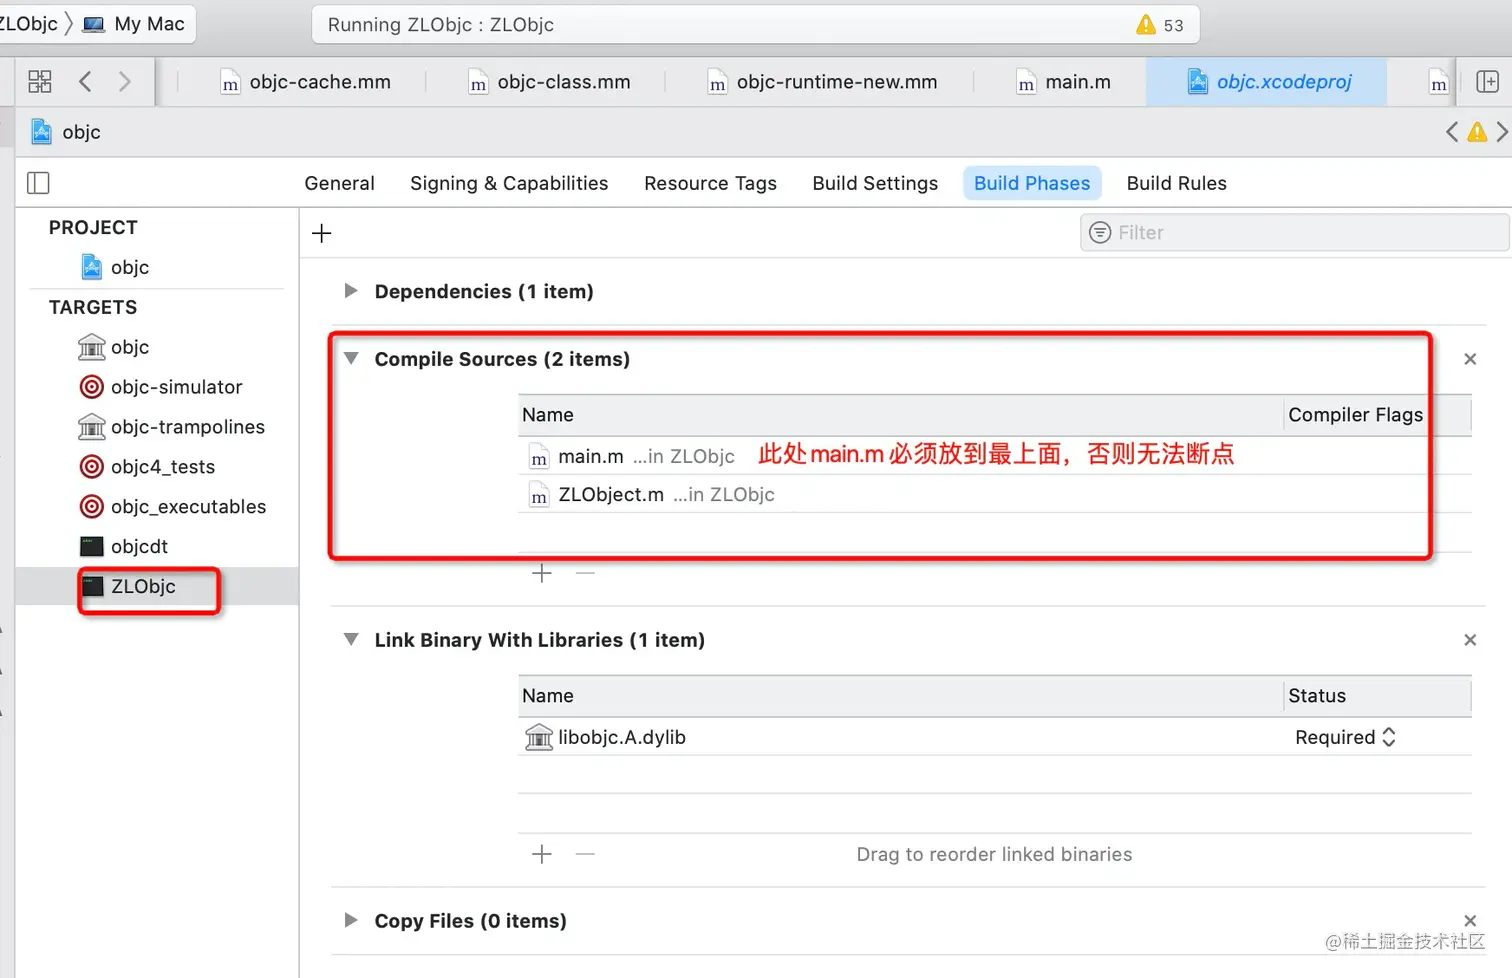
Task: Collapse the Compile Sources phase
Action: [351, 359]
